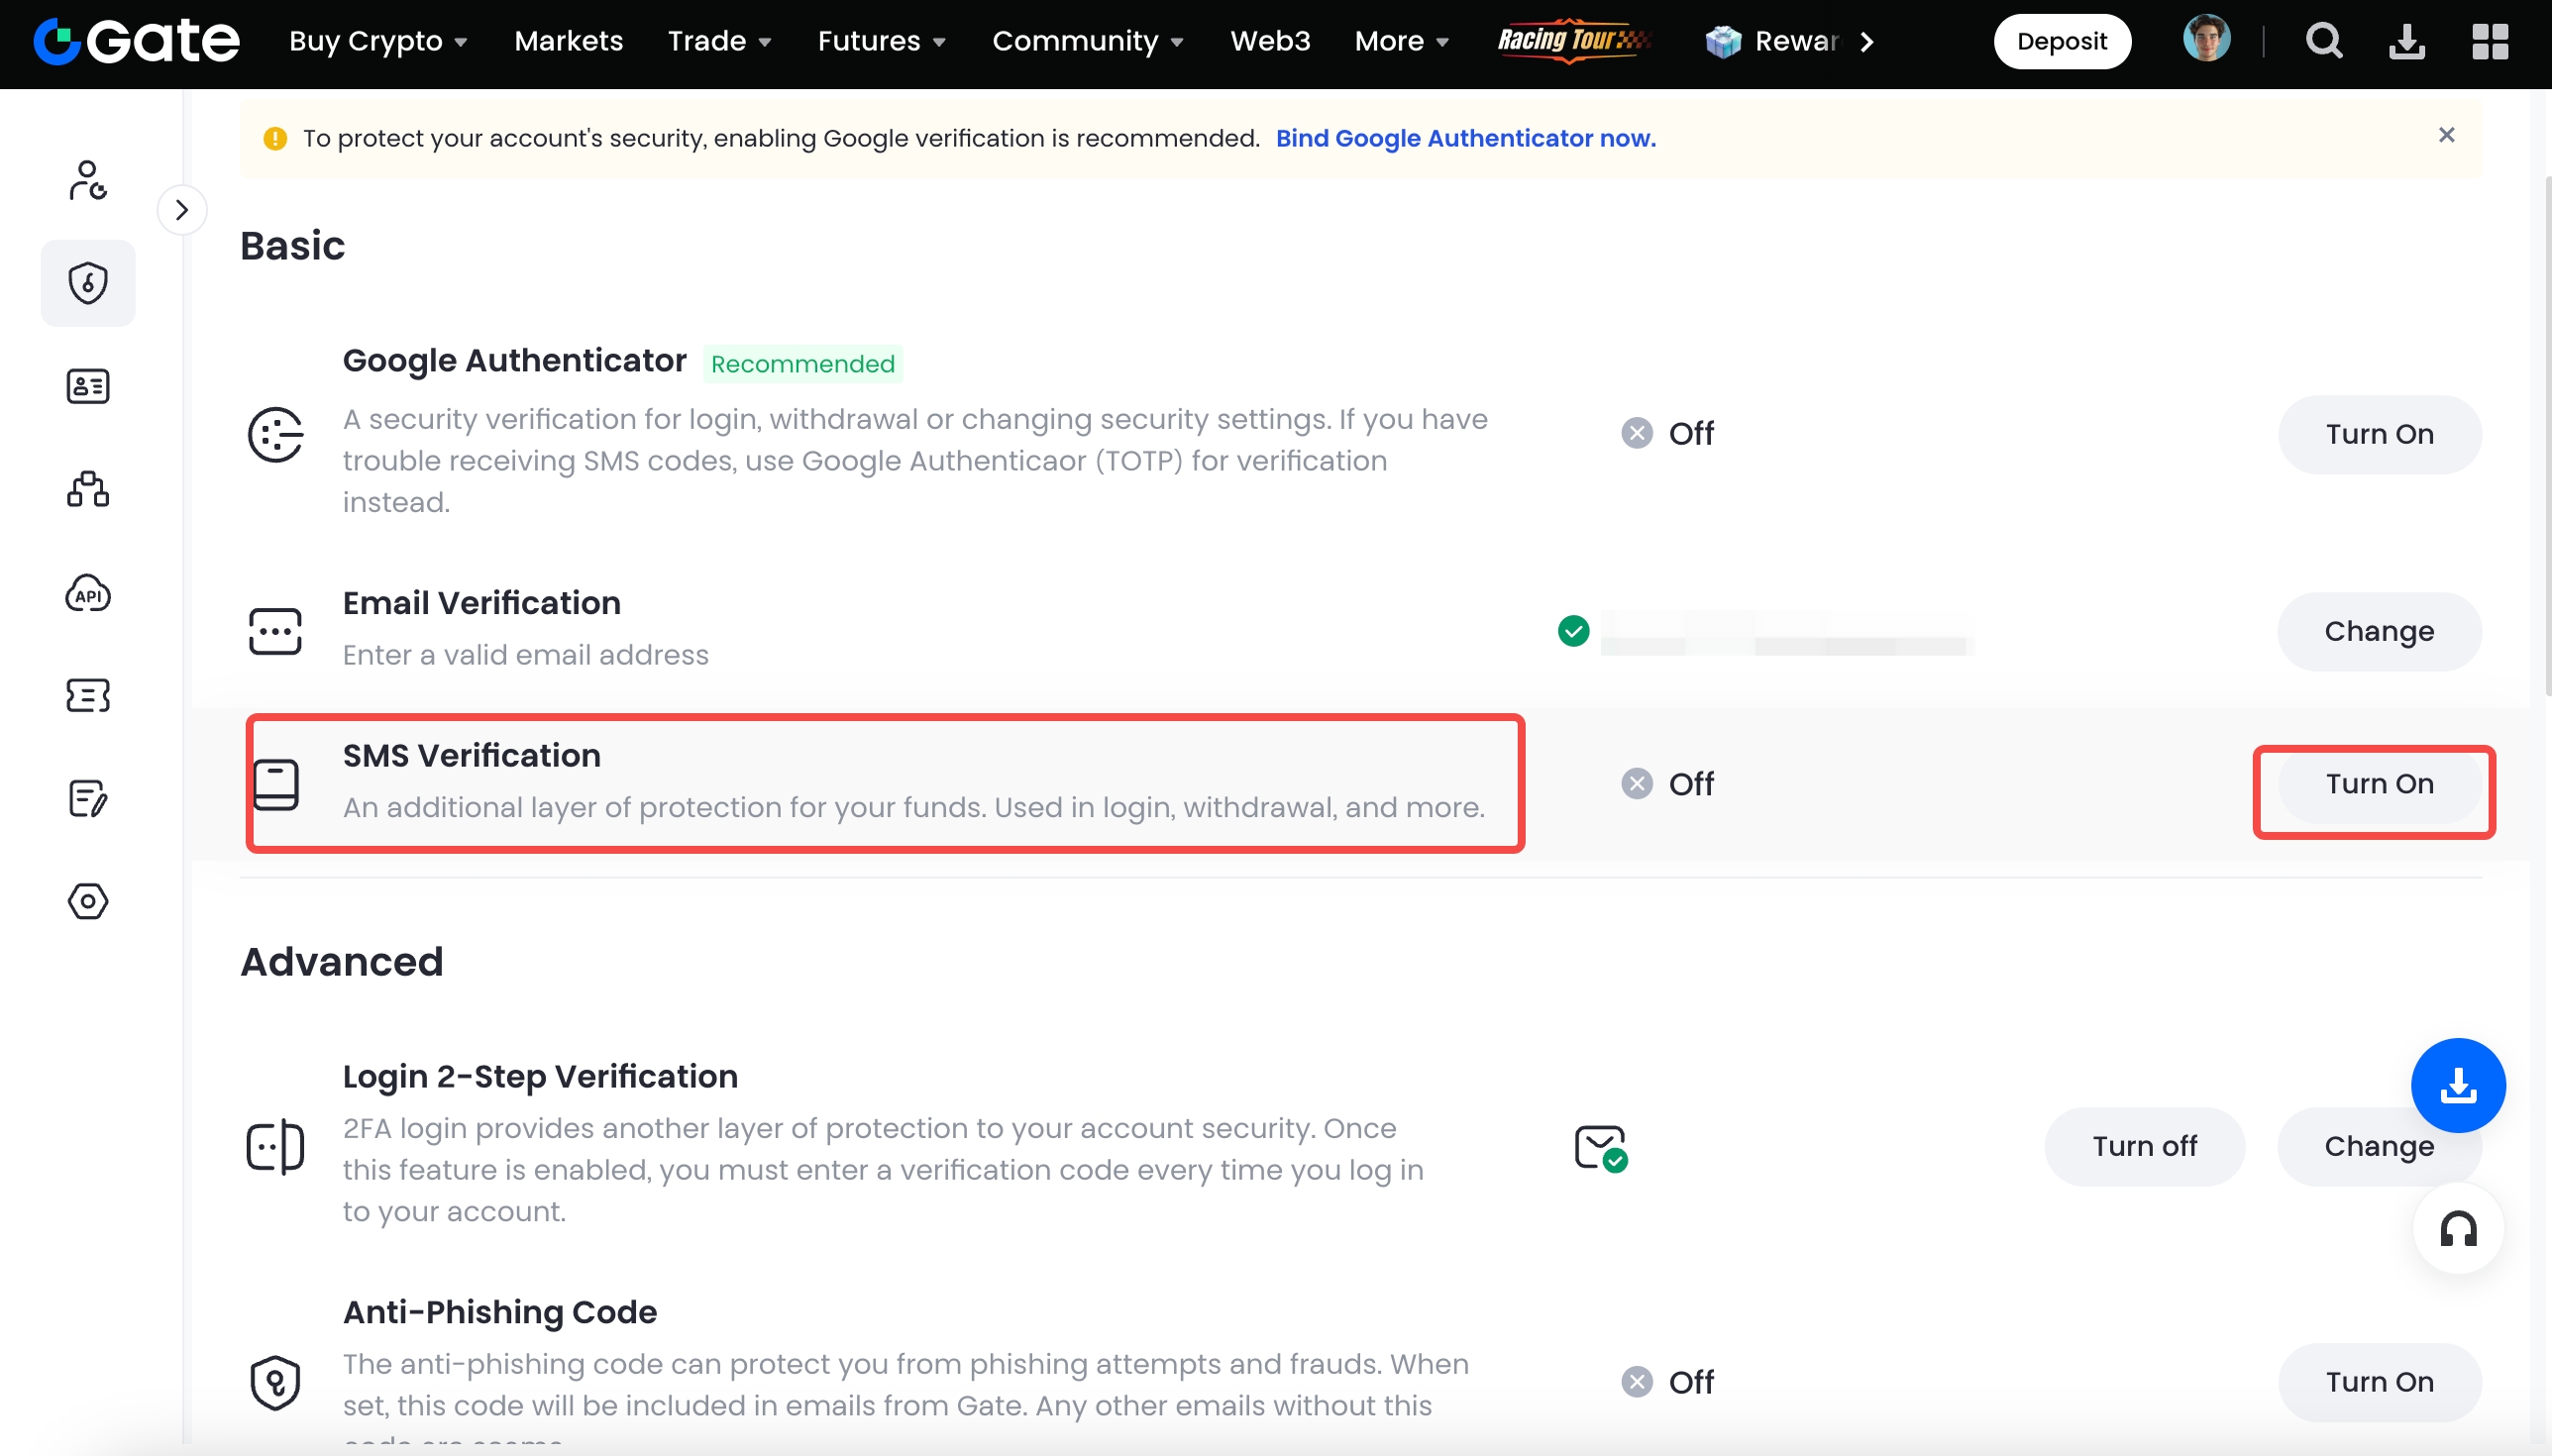The width and height of the screenshot is (2552, 1456).
Task: Expand the Buy Crypto dropdown
Action: click(x=378, y=41)
